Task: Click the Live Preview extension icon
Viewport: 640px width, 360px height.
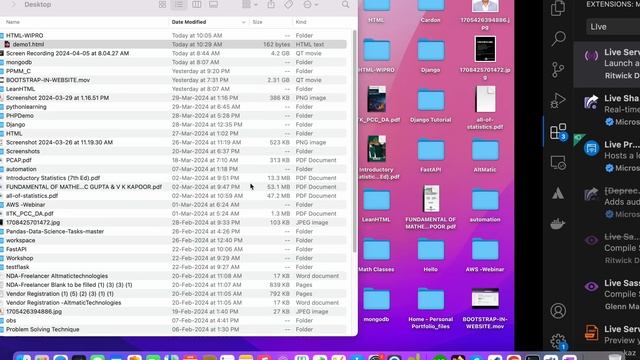Action: click(x=591, y=148)
